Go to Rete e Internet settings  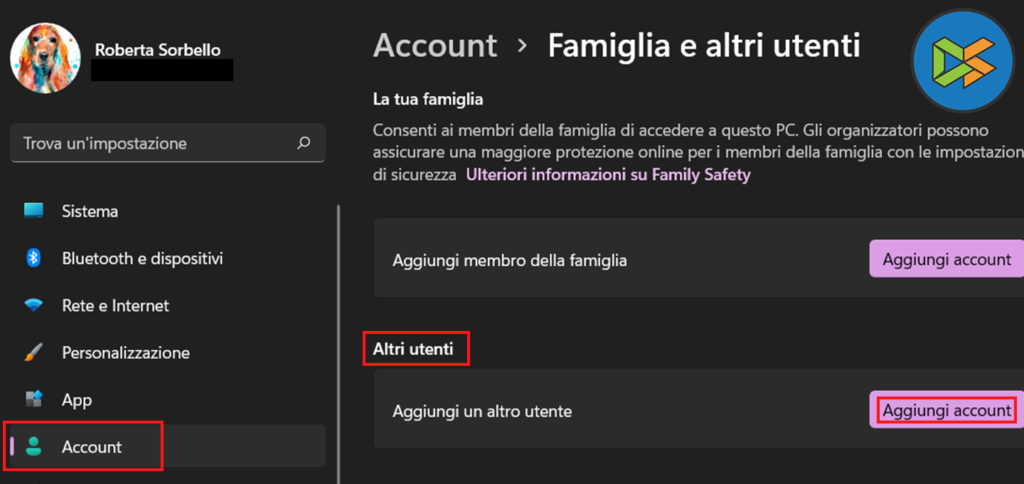click(x=115, y=305)
